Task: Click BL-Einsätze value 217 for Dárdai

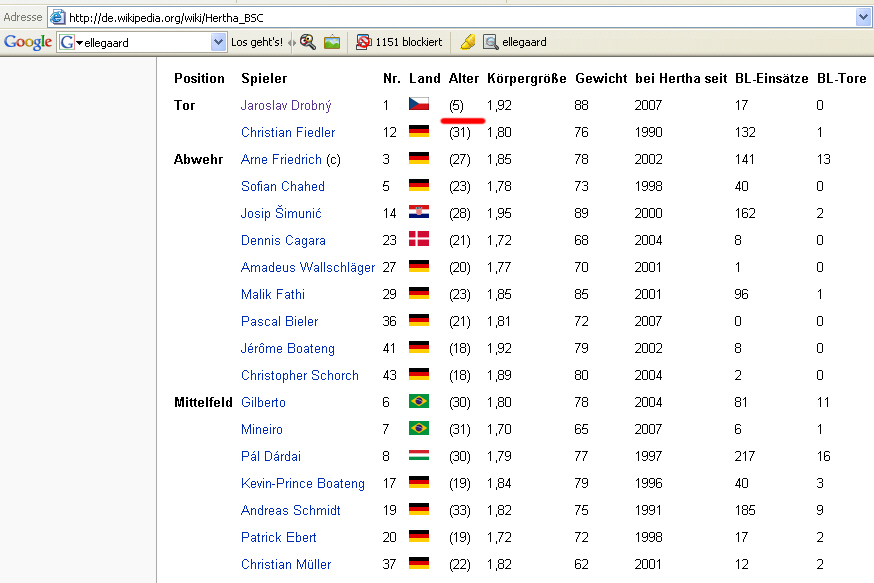Action: [x=745, y=456]
